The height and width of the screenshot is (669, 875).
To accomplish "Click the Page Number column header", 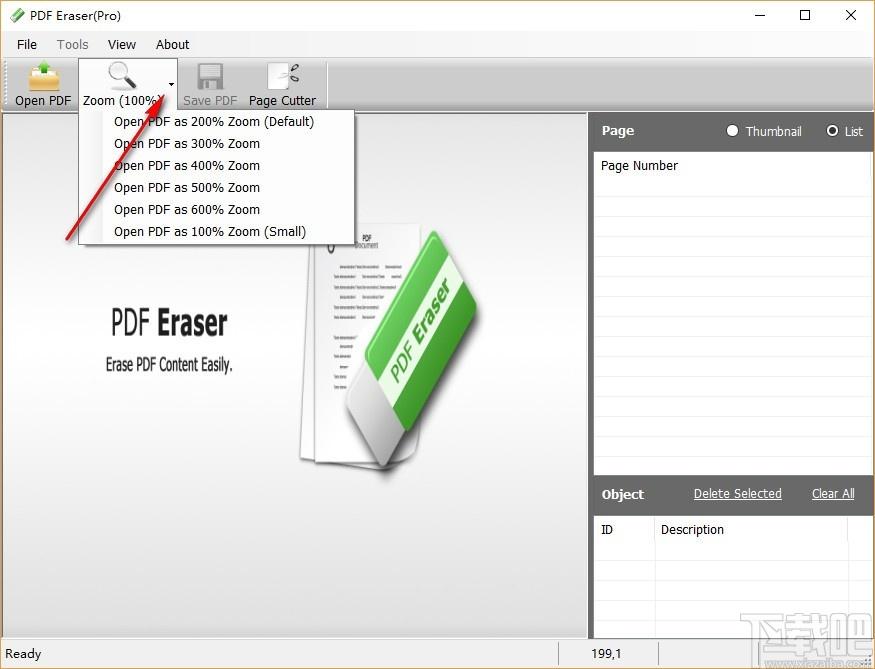I will pyautogui.click(x=639, y=166).
